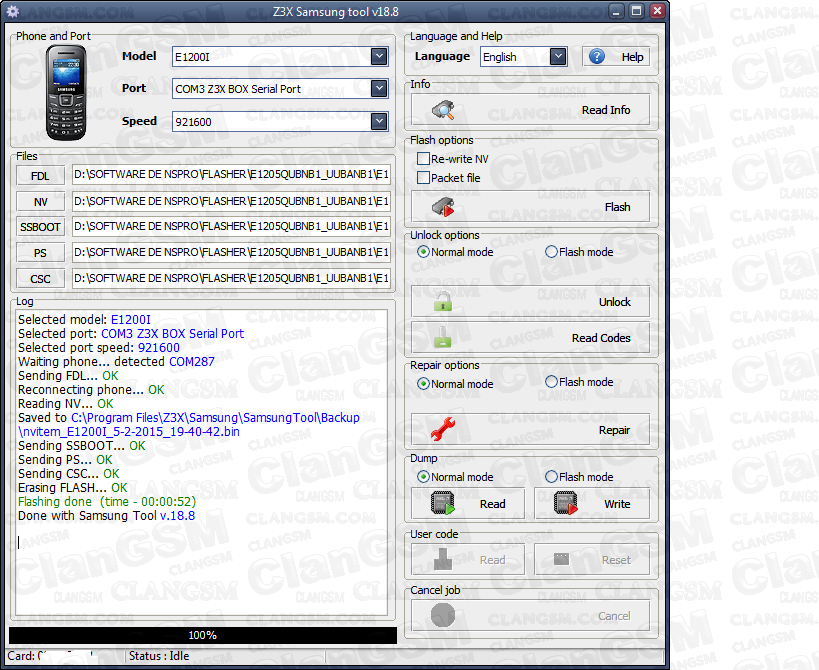
Task: Click the 'Flashing done' log line
Action: coord(107,502)
